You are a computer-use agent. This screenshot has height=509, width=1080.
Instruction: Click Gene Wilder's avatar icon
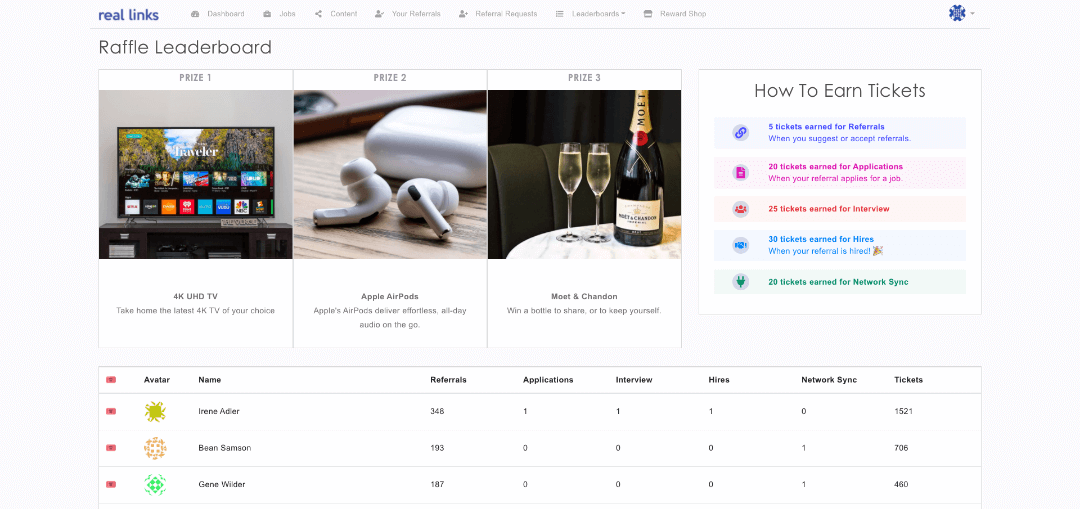[154, 484]
